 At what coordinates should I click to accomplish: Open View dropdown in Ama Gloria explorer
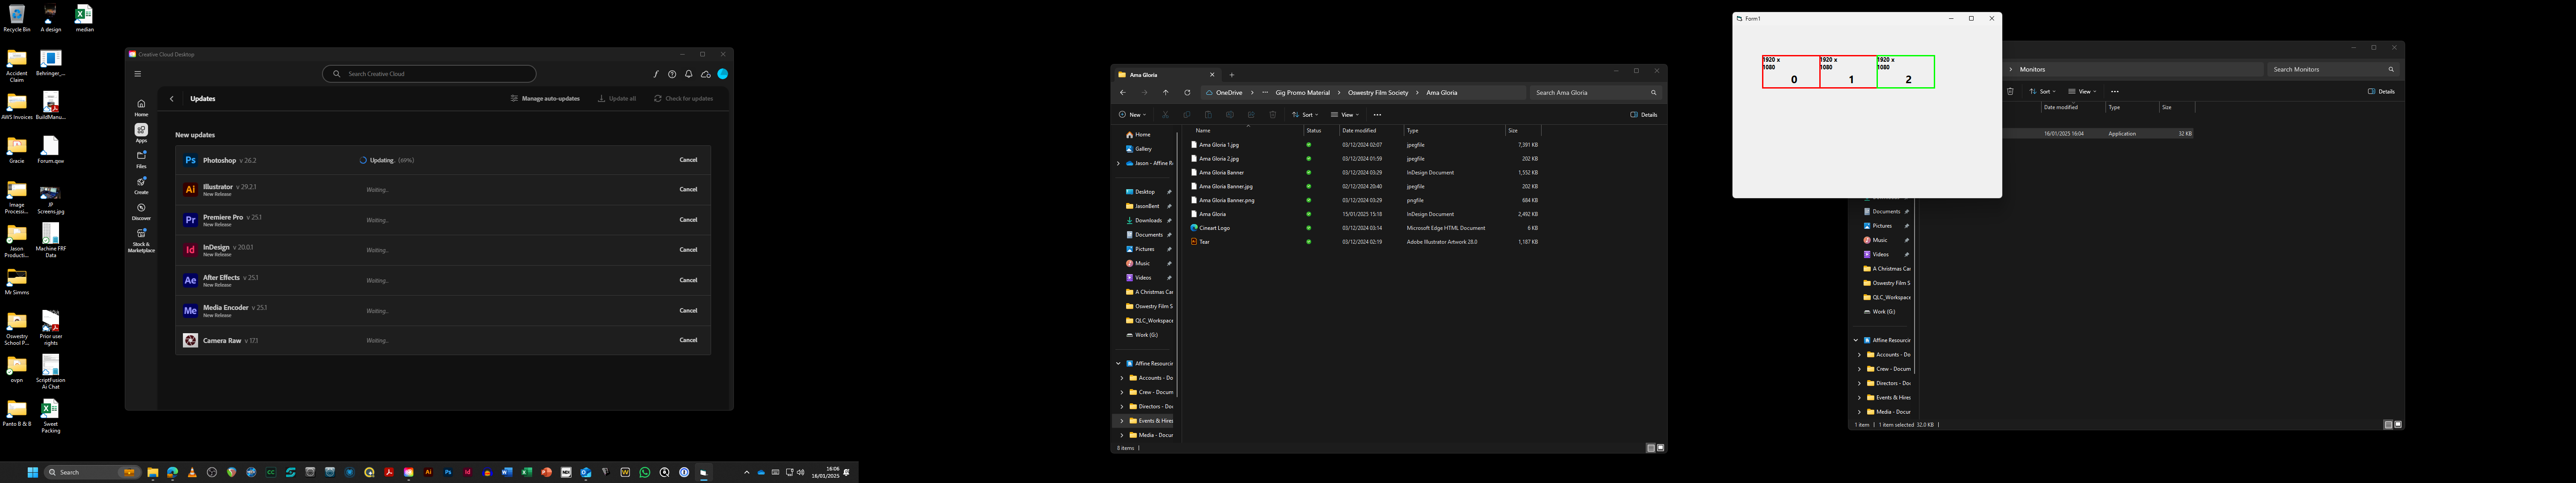click(x=1345, y=115)
